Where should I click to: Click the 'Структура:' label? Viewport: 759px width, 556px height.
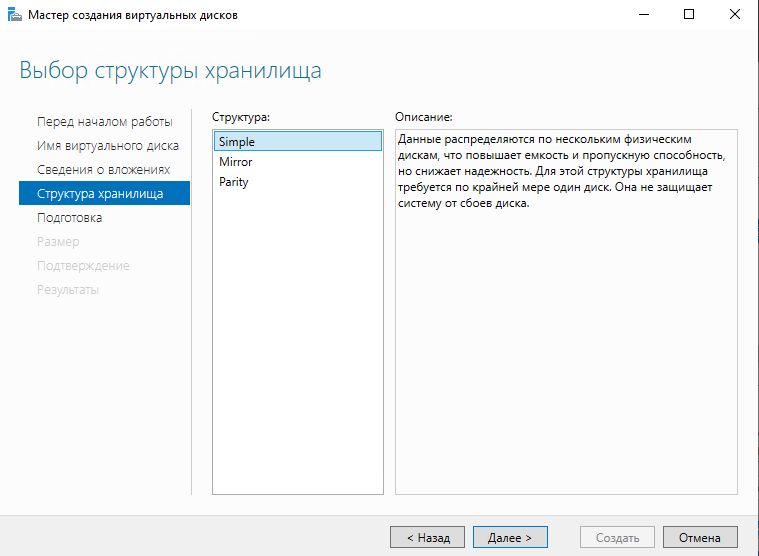point(241,117)
